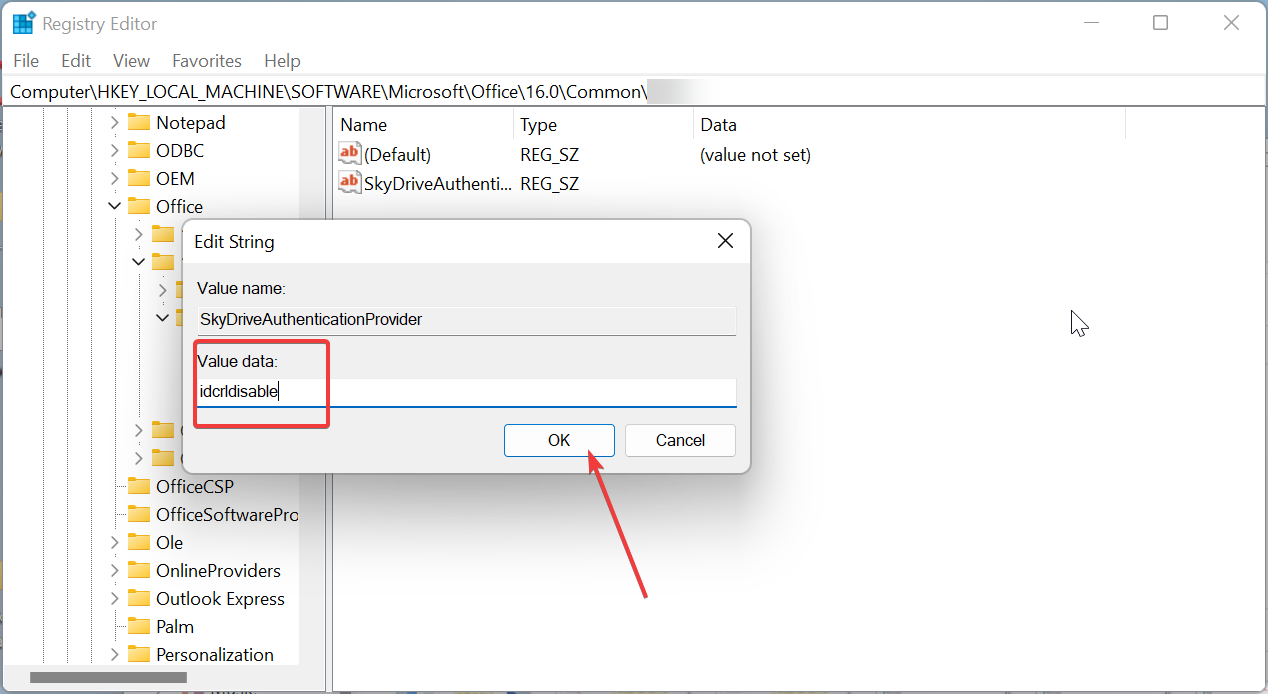Collapse the Office key
1268x694 pixels.
114,207
